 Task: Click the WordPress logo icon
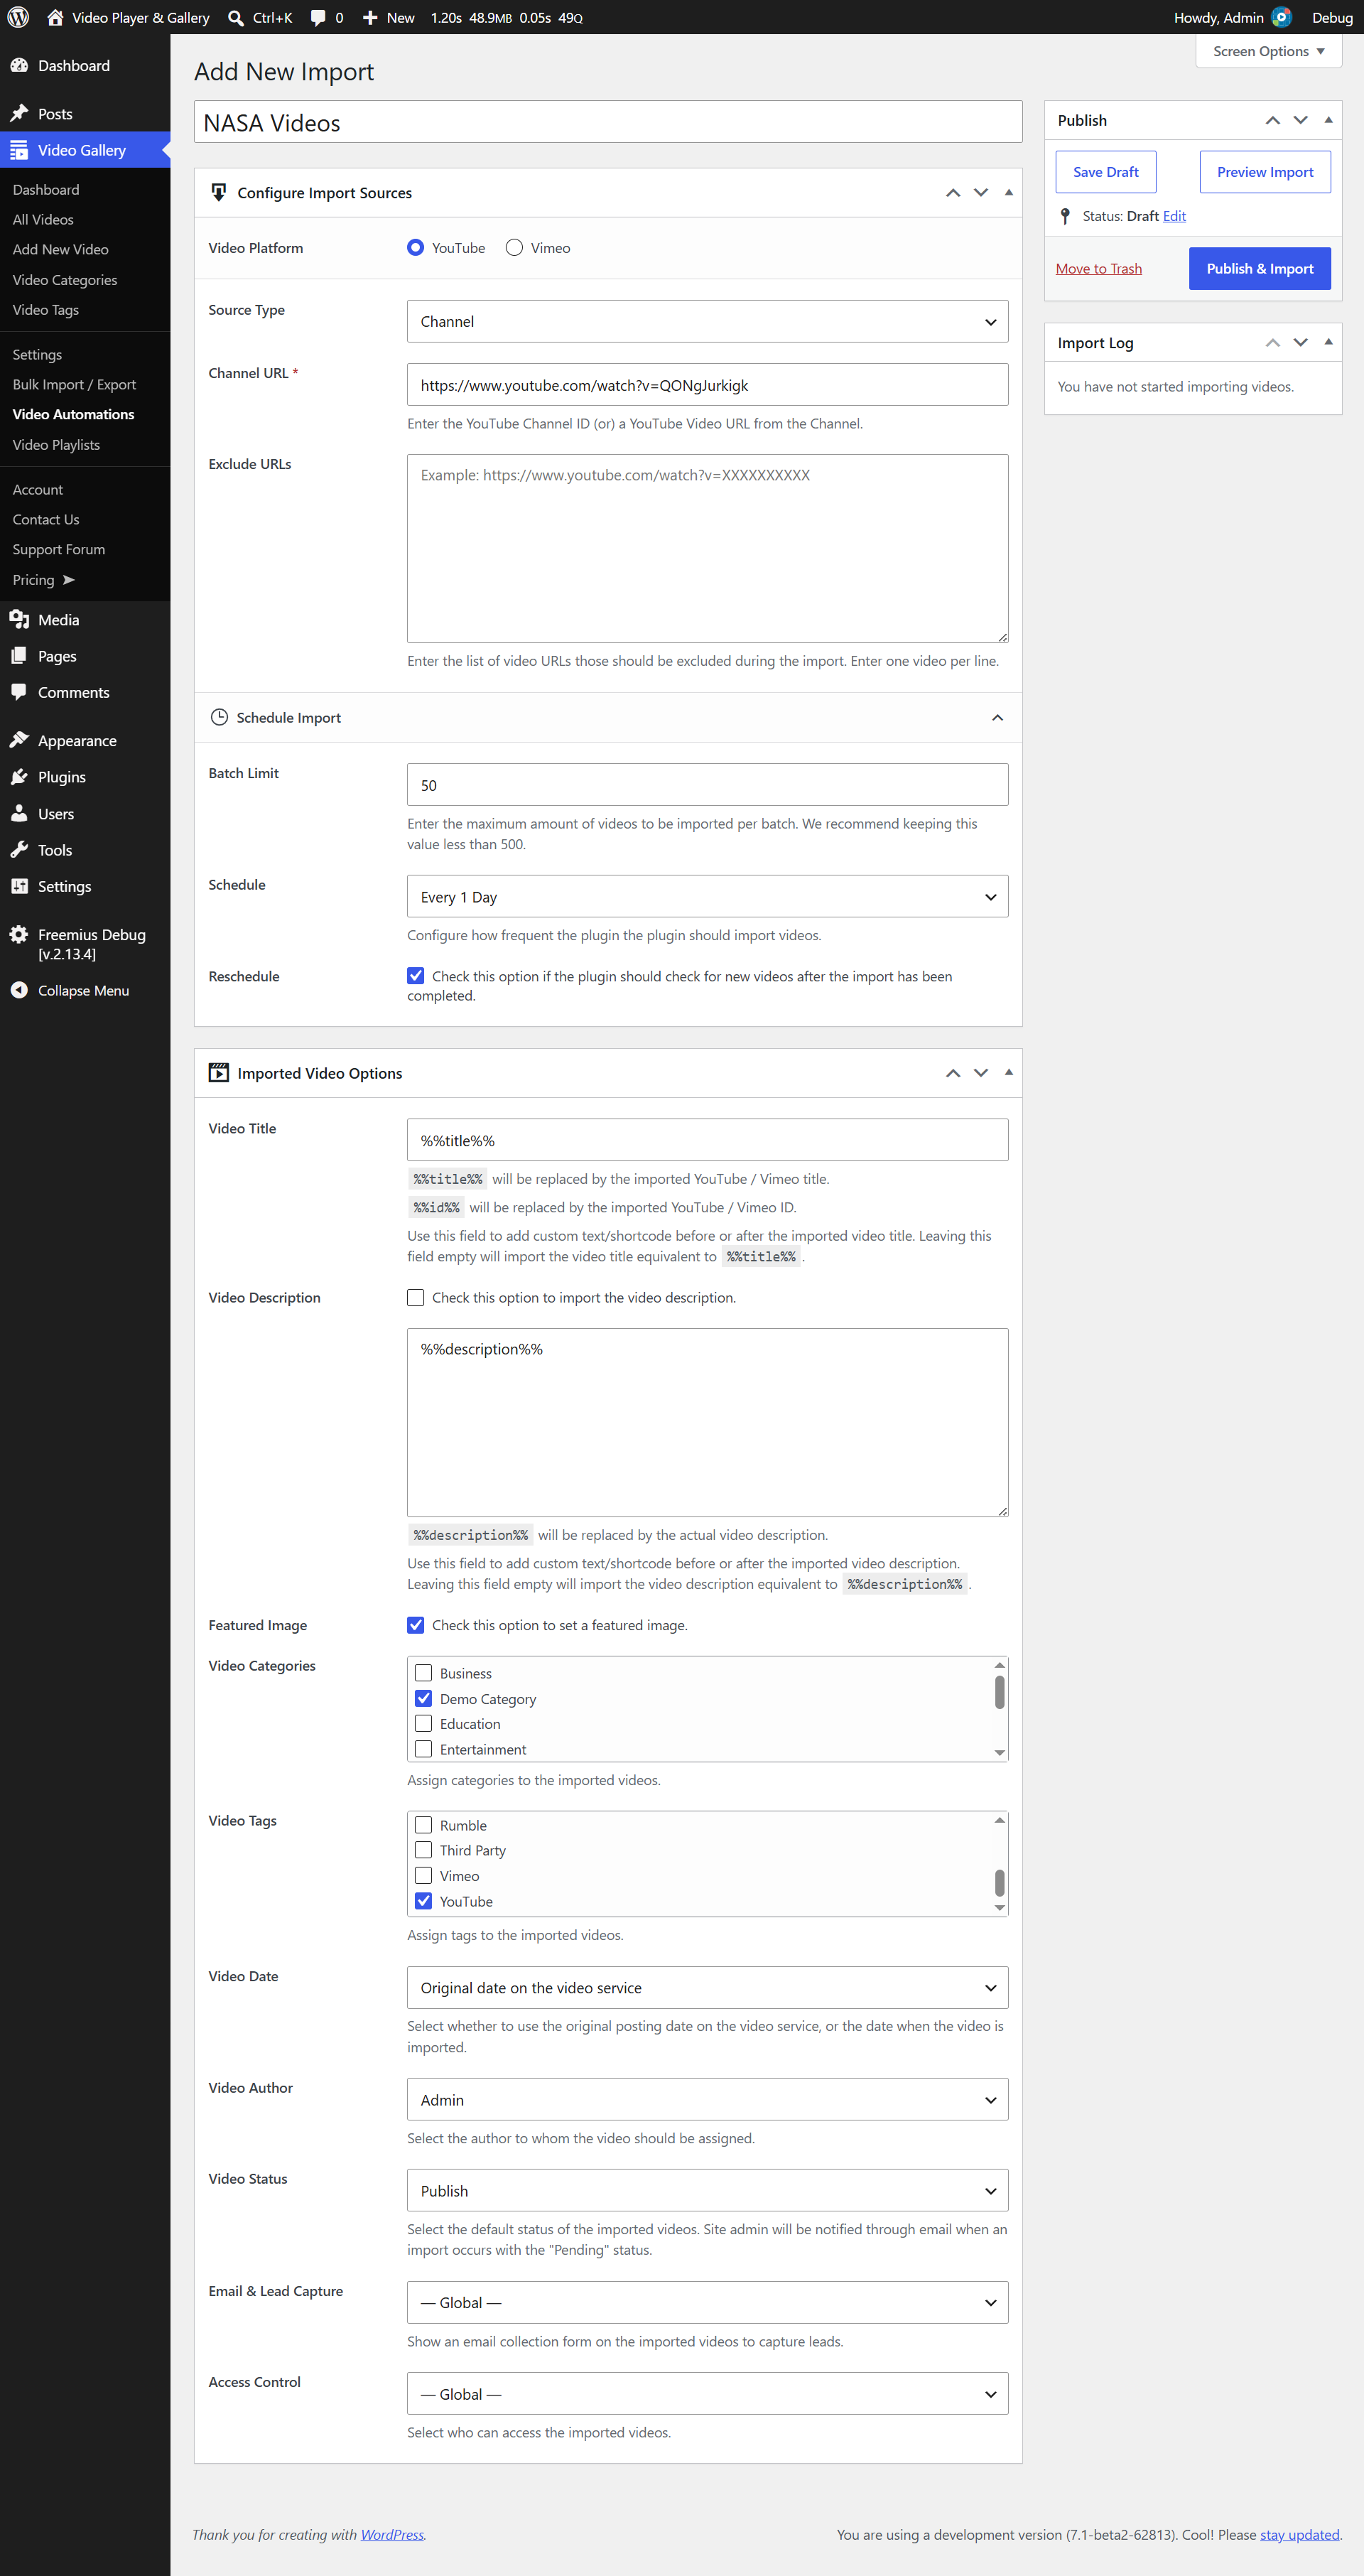click(18, 17)
